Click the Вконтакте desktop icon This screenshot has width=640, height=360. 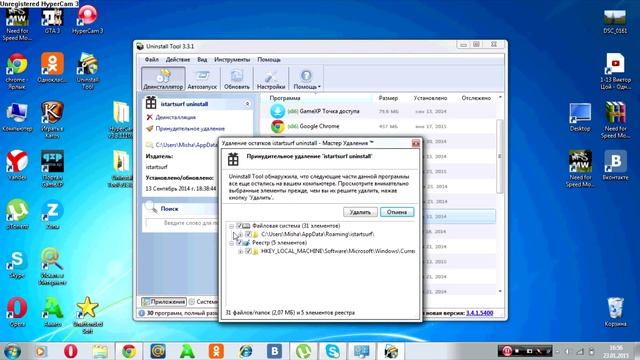tap(616, 166)
